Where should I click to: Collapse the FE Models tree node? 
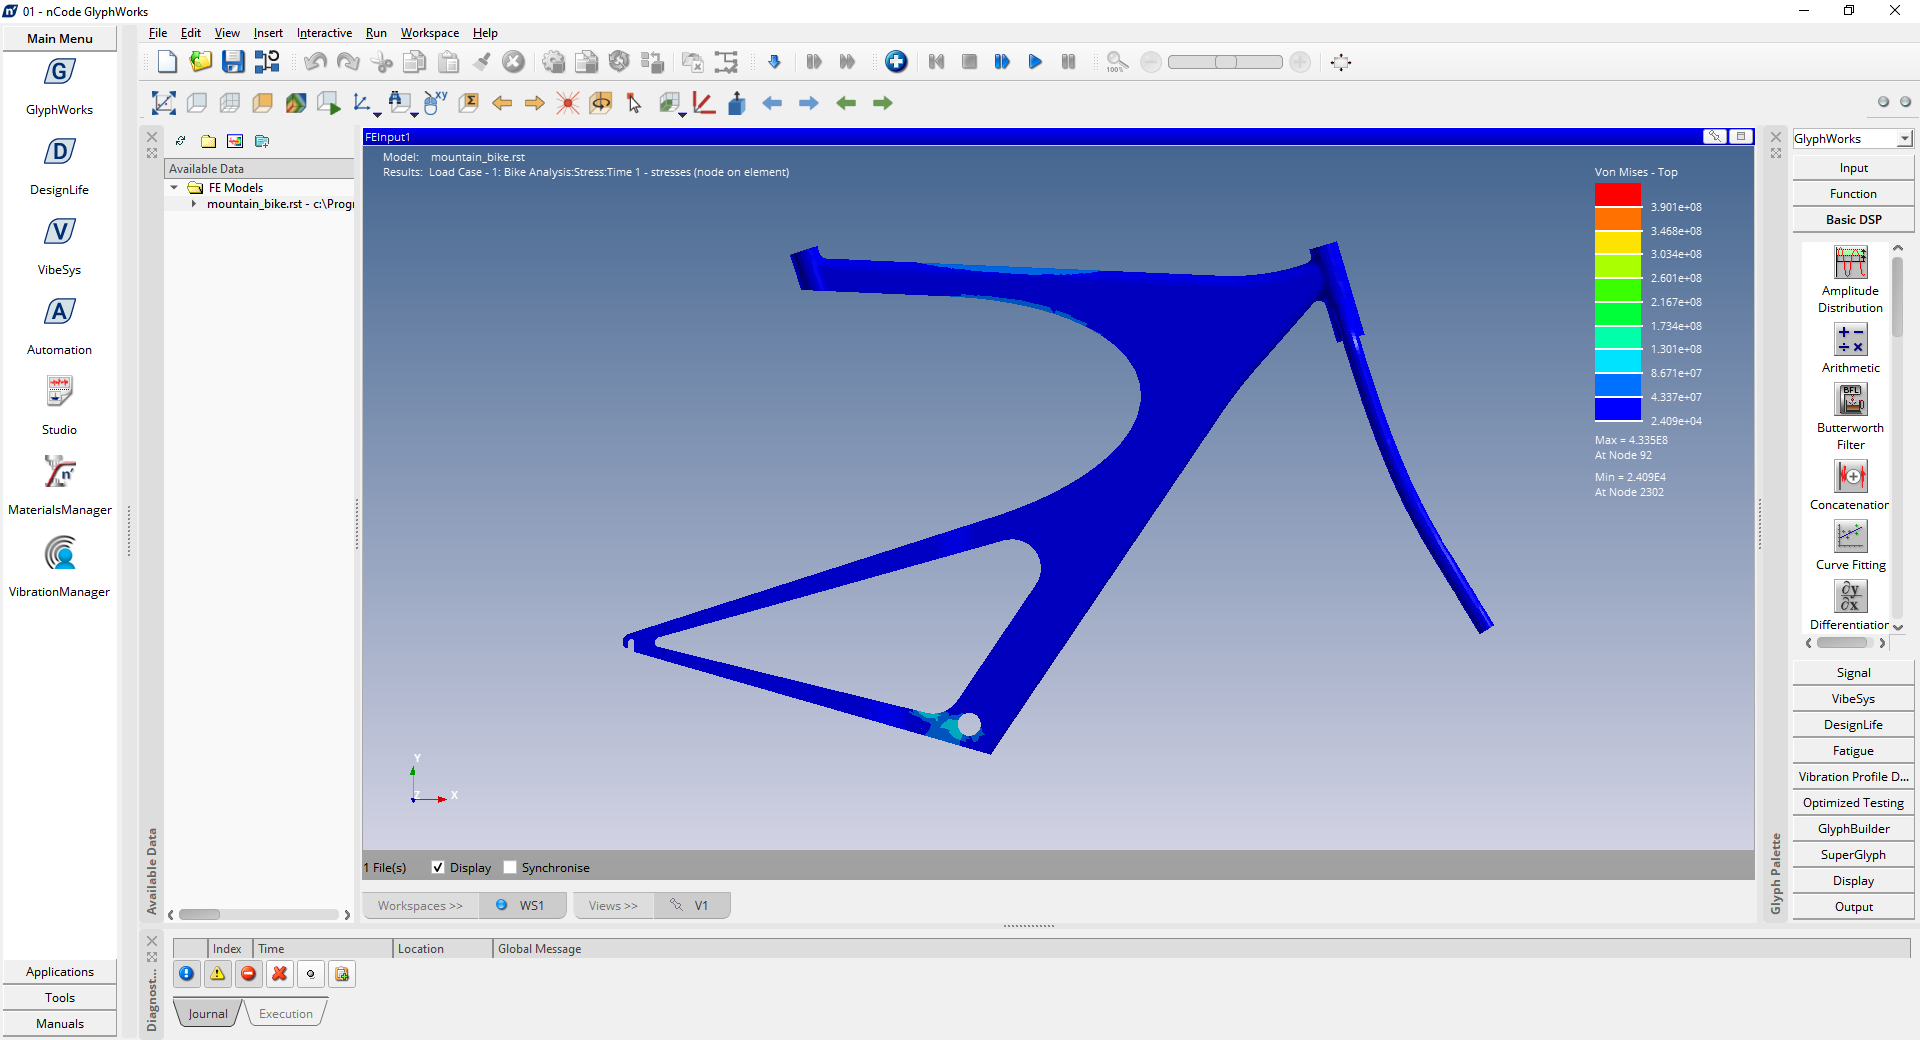tap(175, 187)
